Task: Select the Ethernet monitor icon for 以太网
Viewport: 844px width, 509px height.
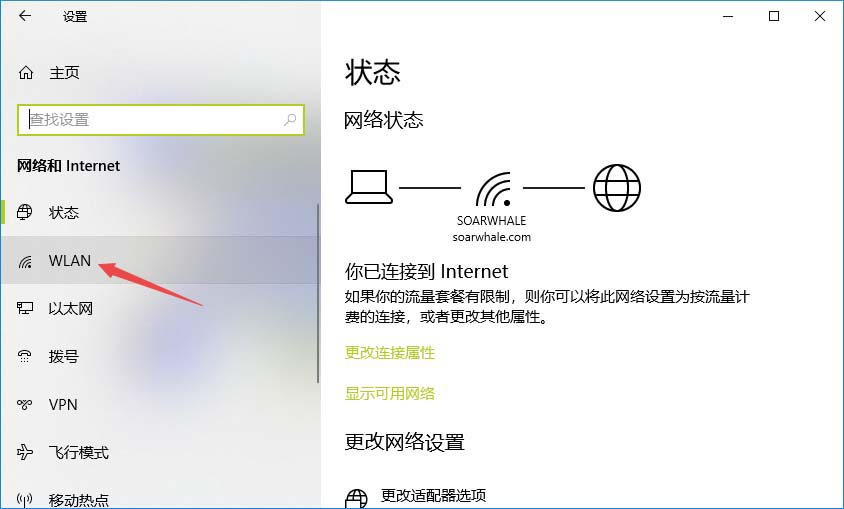Action: (x=25, y=308)
